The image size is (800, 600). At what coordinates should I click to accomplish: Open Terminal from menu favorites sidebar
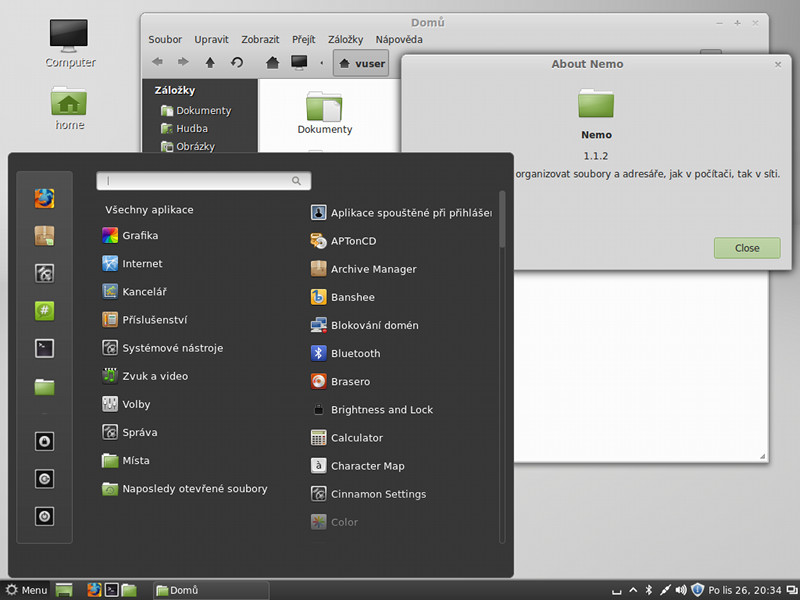point(44,348)
